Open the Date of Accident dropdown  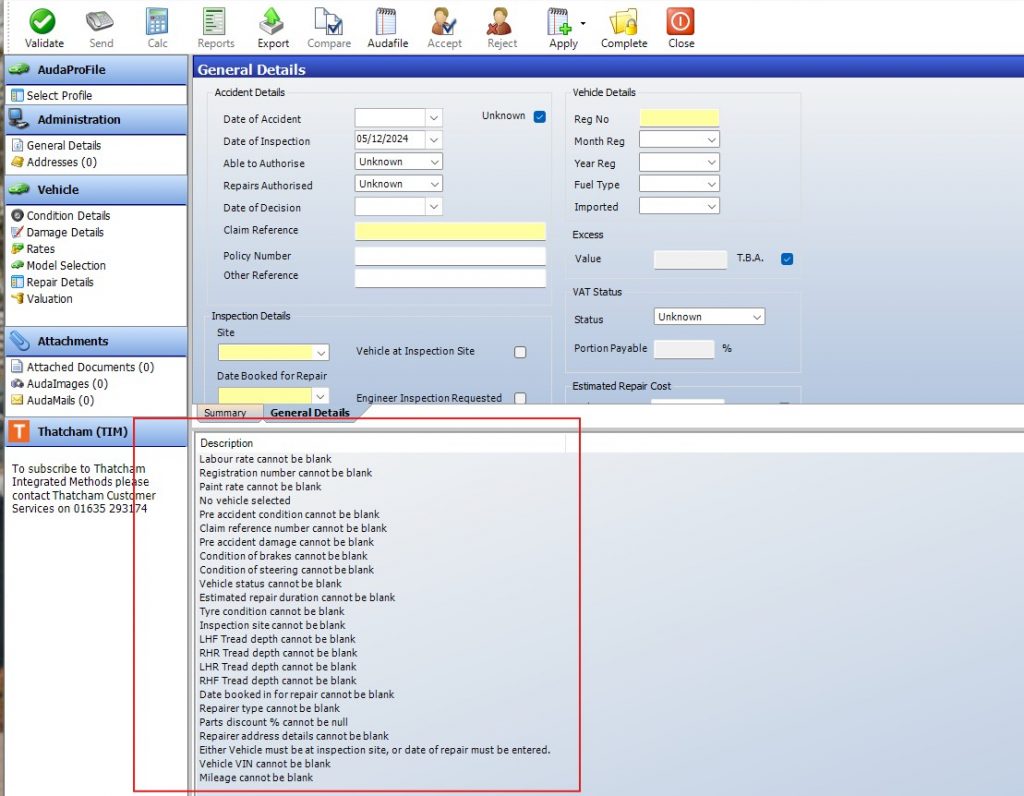434,118
